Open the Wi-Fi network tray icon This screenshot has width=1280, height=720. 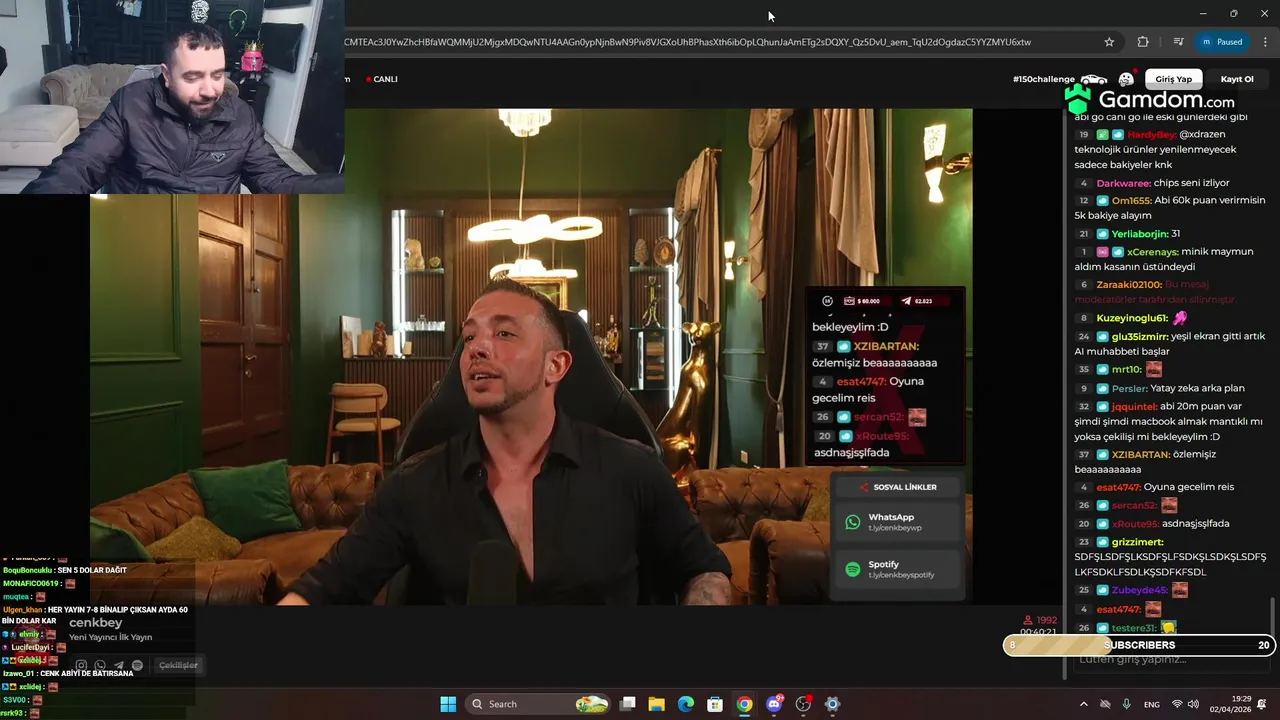tap(1177, 704)
